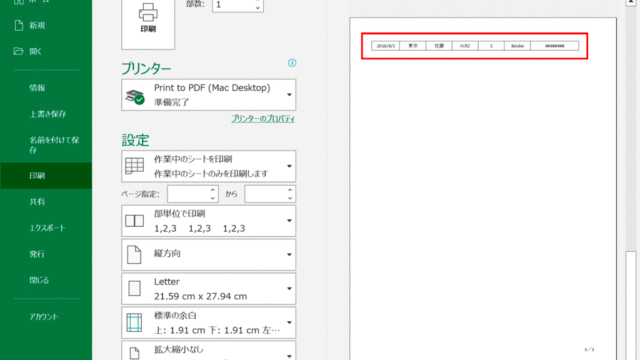Open the Print to PDF printer dropdown
Image resolution: width=640 pixels, height=360 pixels.
pyautogui.click(x=209, y=95)
